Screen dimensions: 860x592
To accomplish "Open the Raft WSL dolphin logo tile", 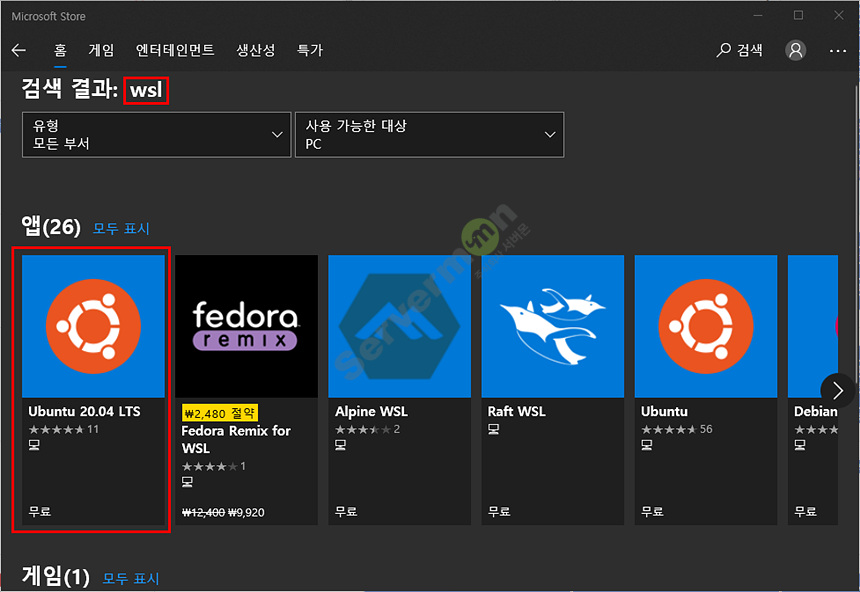I will coord(553,326).
